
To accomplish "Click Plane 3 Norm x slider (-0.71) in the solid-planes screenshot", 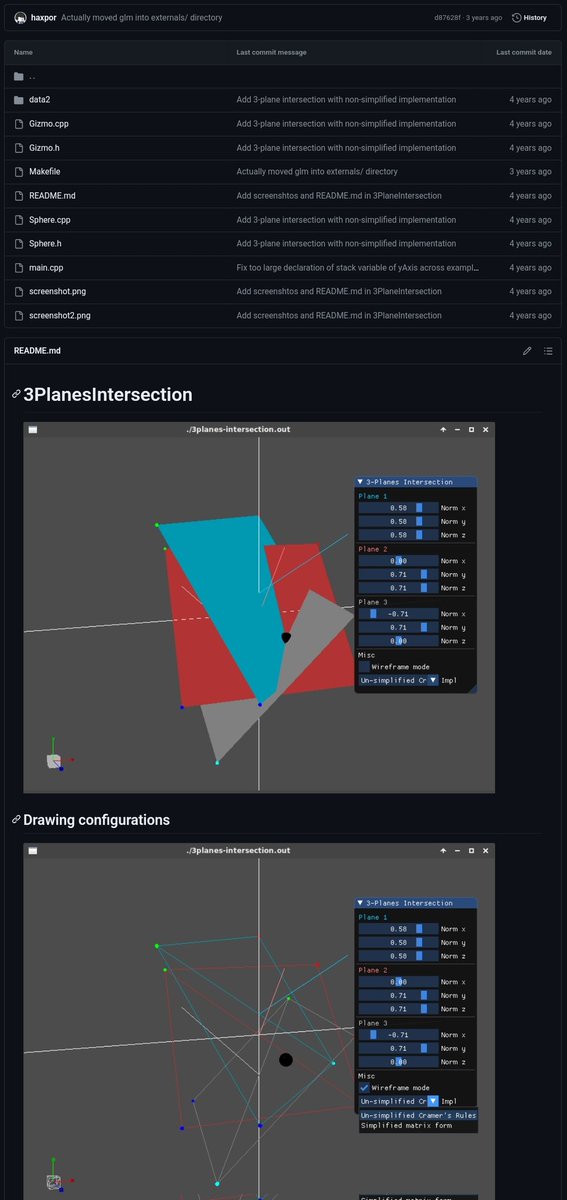I will (398, 614).
